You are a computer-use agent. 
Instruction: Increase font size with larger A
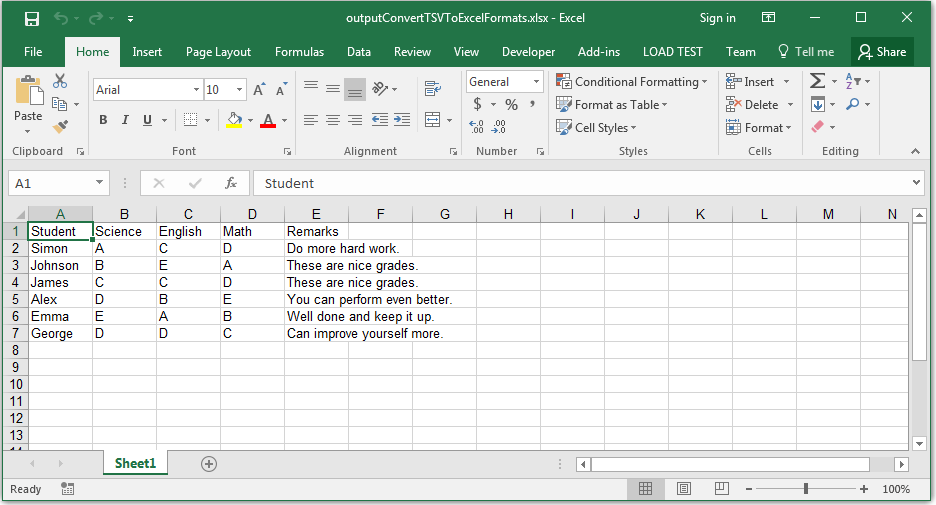259,90
